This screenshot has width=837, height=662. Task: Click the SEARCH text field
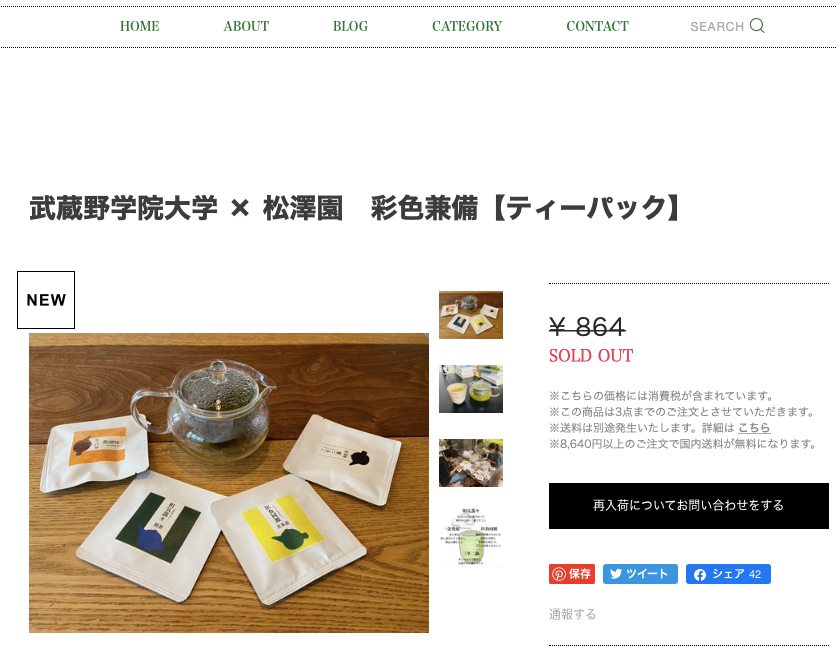717,26
